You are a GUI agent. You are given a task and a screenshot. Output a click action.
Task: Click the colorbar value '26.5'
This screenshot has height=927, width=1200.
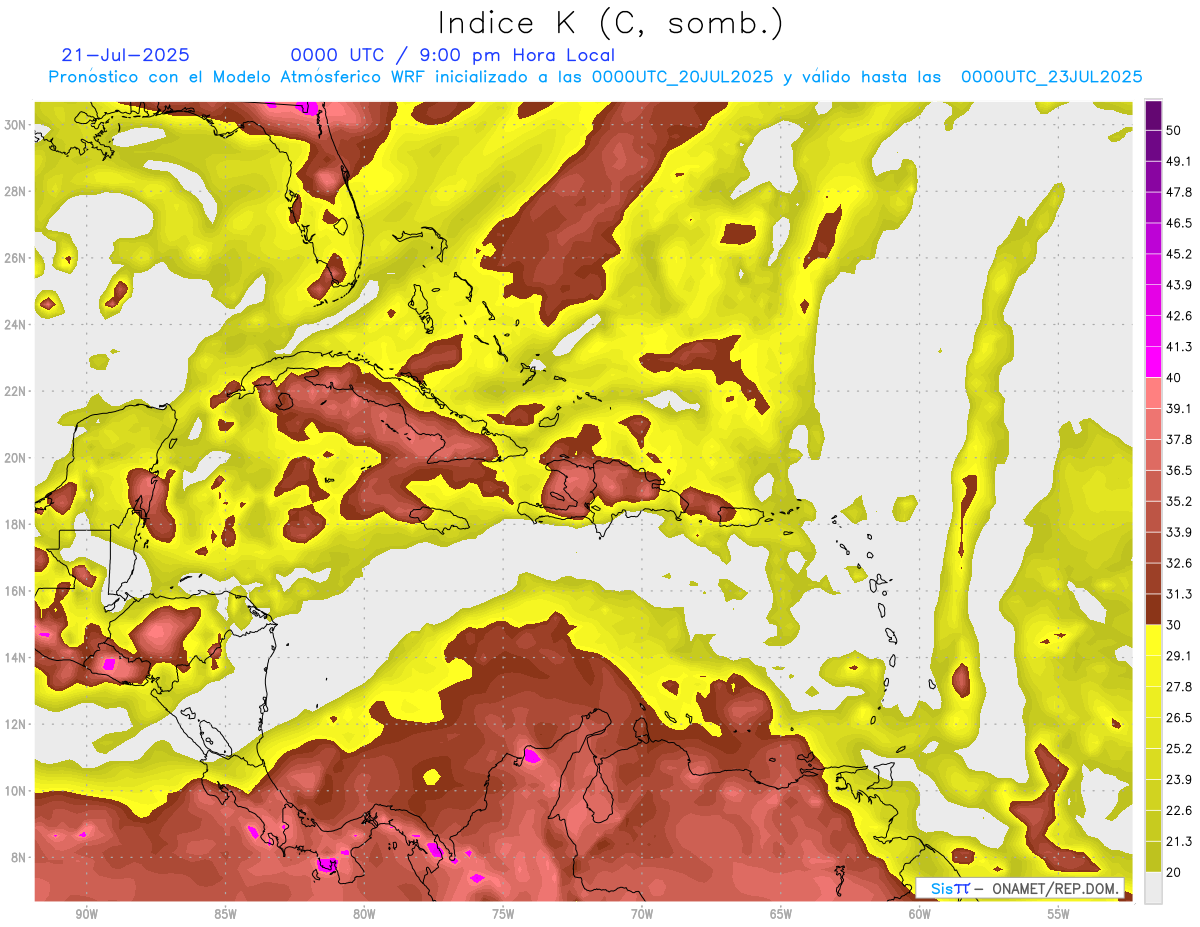coord(1180,717)
